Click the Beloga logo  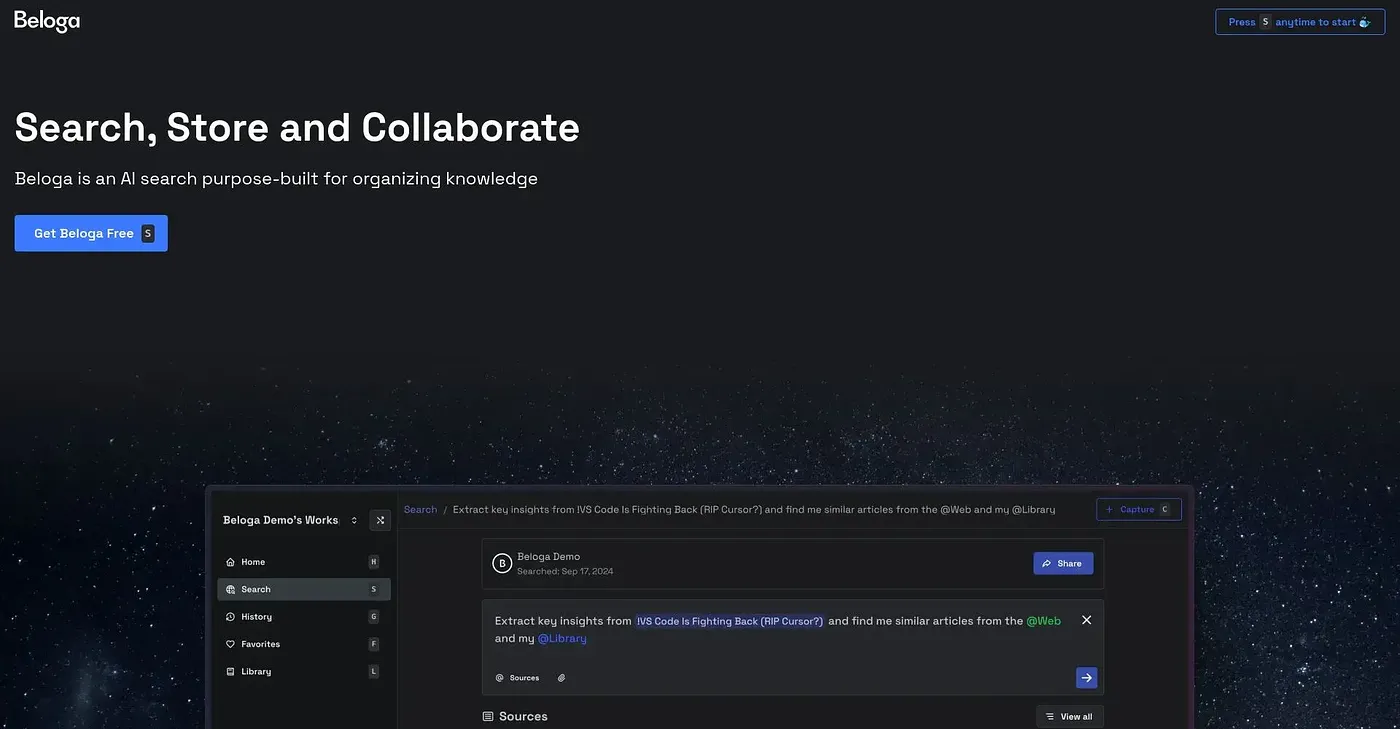pyautogui.click(x=47, y=21)
